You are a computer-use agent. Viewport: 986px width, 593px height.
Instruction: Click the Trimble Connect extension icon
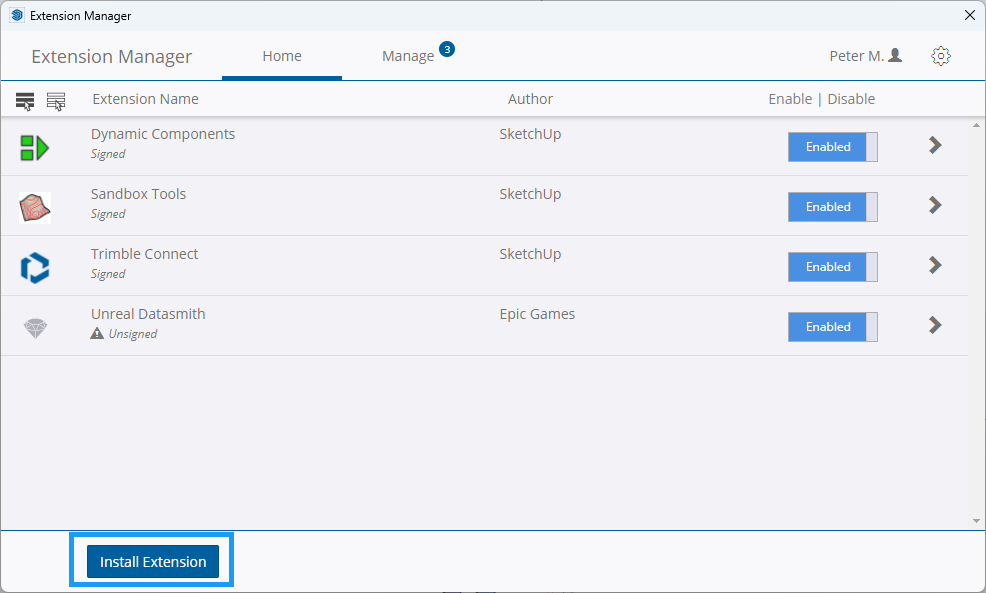(35, 263)
